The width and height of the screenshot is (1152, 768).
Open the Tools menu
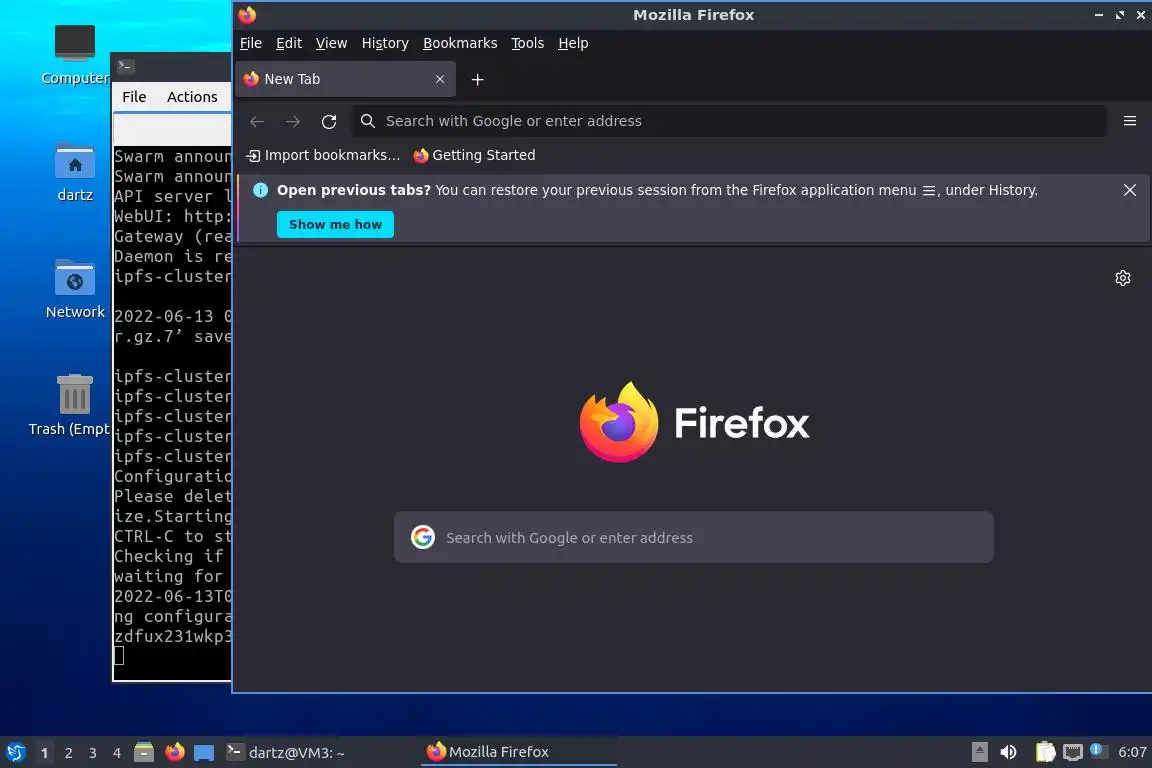(x=528, y=43)
